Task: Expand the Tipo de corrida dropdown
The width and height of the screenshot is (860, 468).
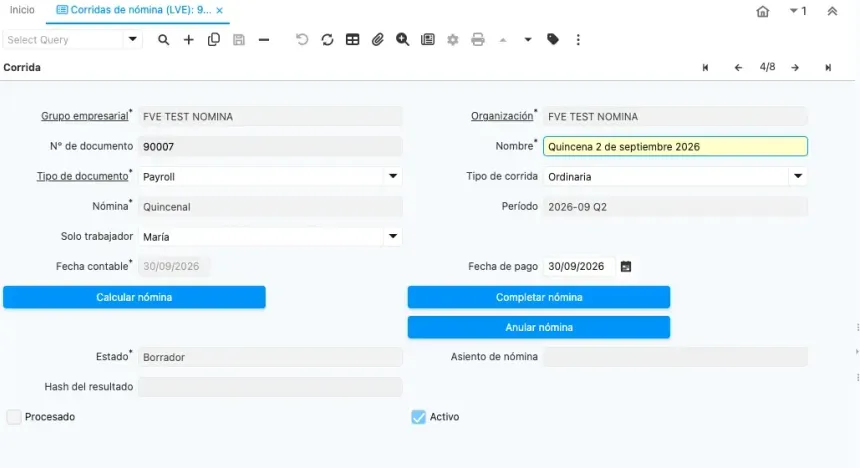Action: click(x=797, y=176)
